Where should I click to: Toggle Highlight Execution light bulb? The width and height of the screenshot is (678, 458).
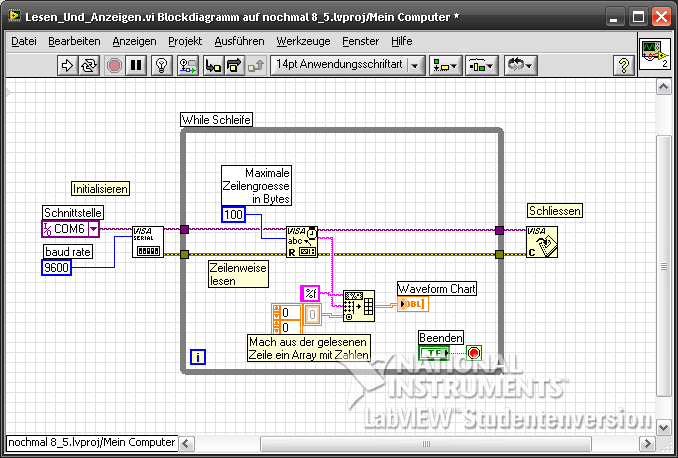pos(162,66)
